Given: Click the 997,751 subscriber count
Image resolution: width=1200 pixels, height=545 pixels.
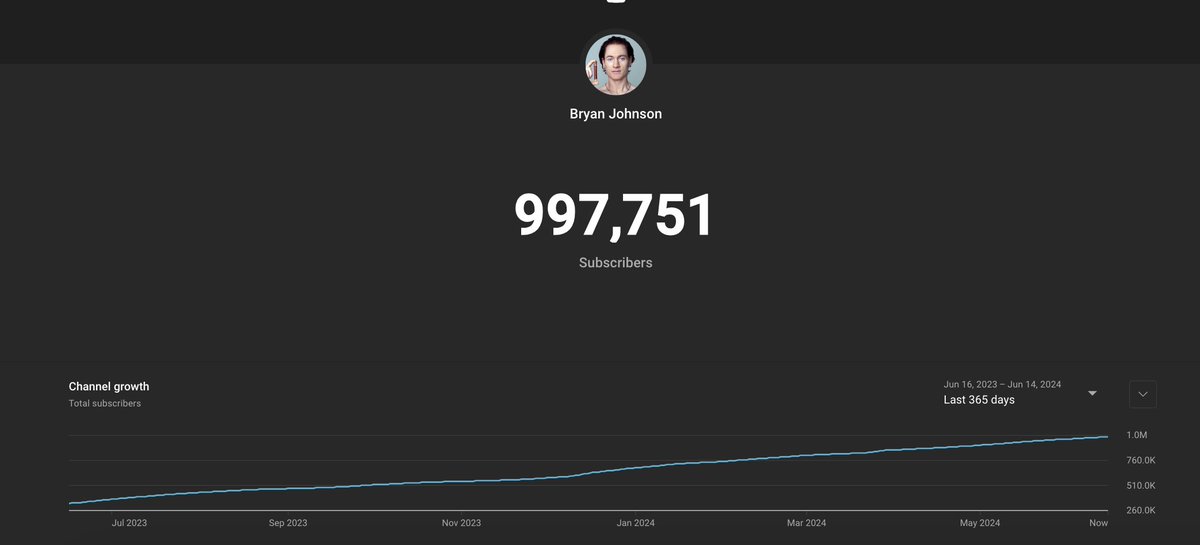Looking at the screenshot, I should tap(615, 215).
